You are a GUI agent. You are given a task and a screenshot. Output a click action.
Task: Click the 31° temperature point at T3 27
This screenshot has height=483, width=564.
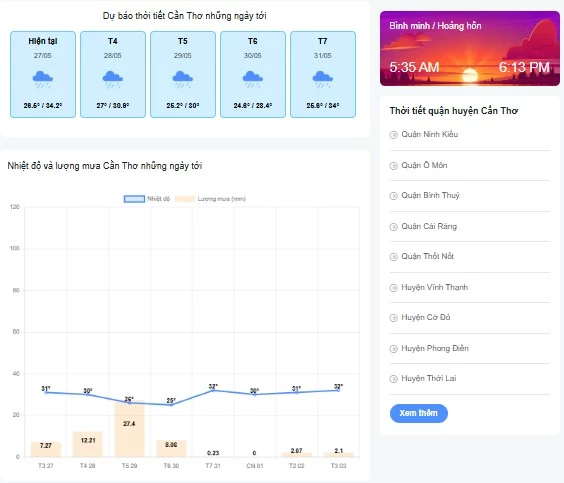46,392
